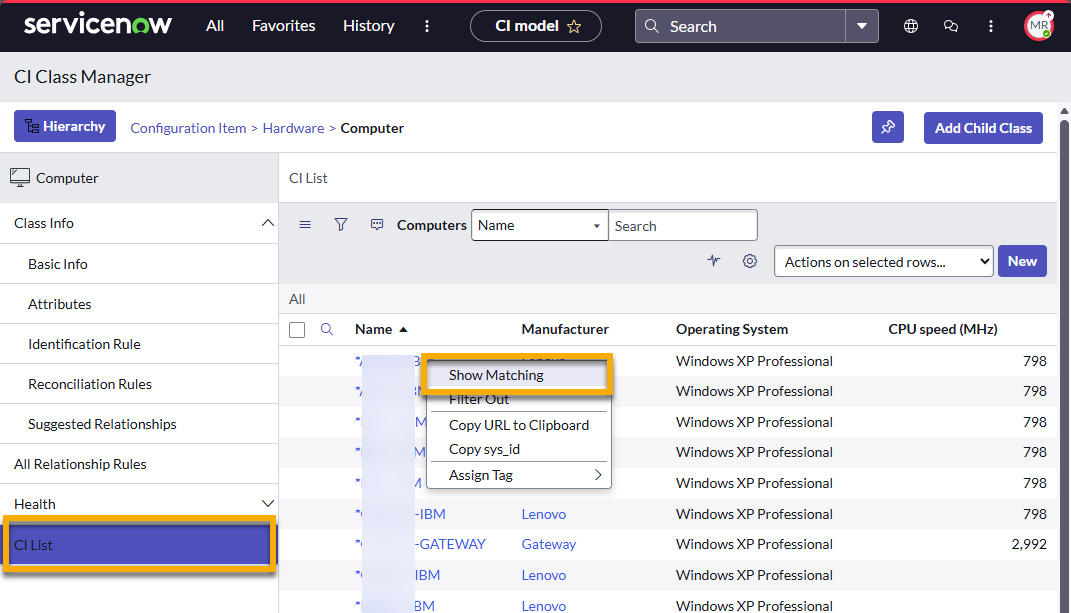Favorite CI model with the star icon

[574, 26]
